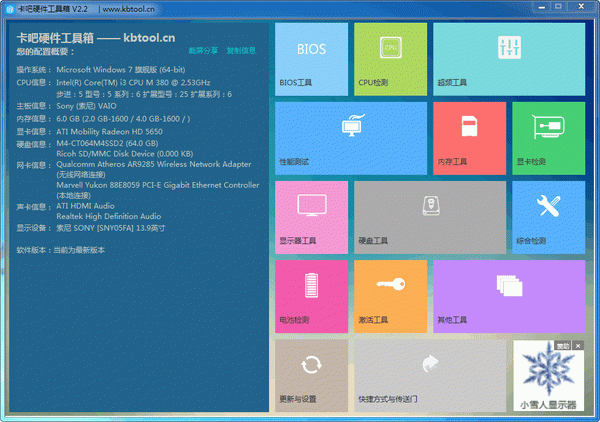This screenshot has width=600, height=422.
Task: Open the 综合检测 wrench tile
Action: pos(548,217)
